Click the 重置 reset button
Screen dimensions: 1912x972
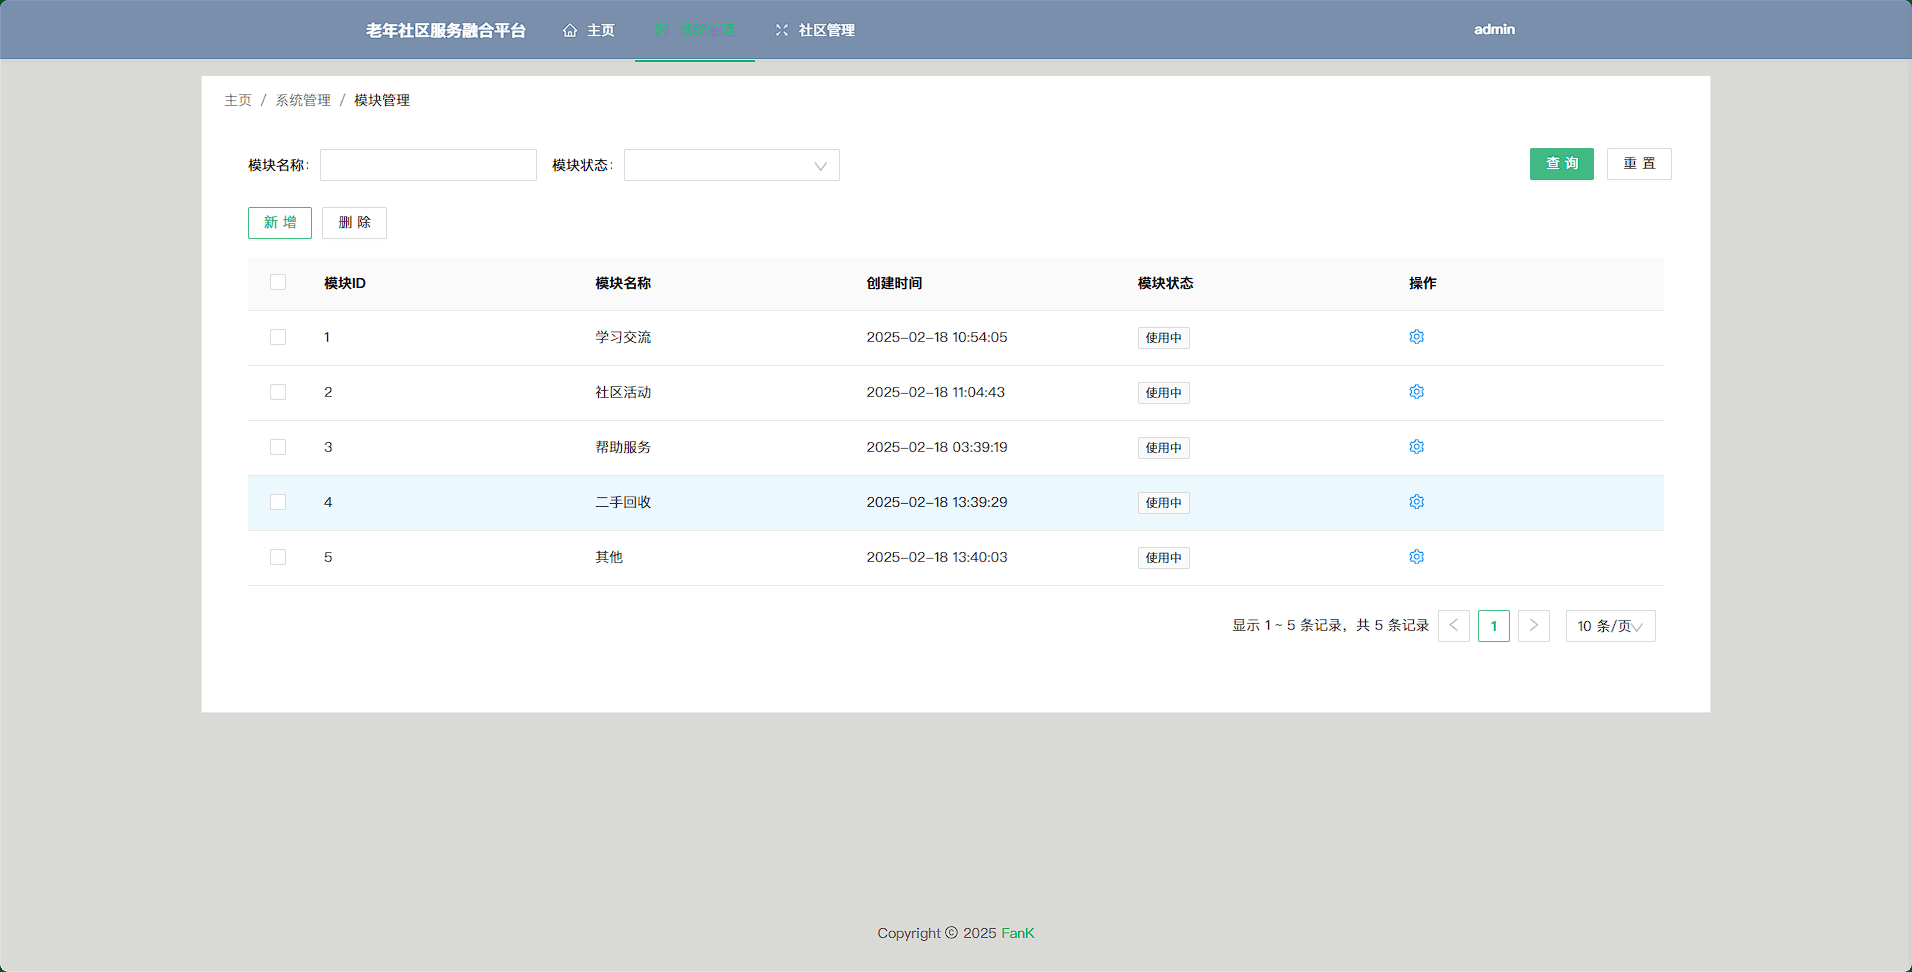coord(1639,164)
